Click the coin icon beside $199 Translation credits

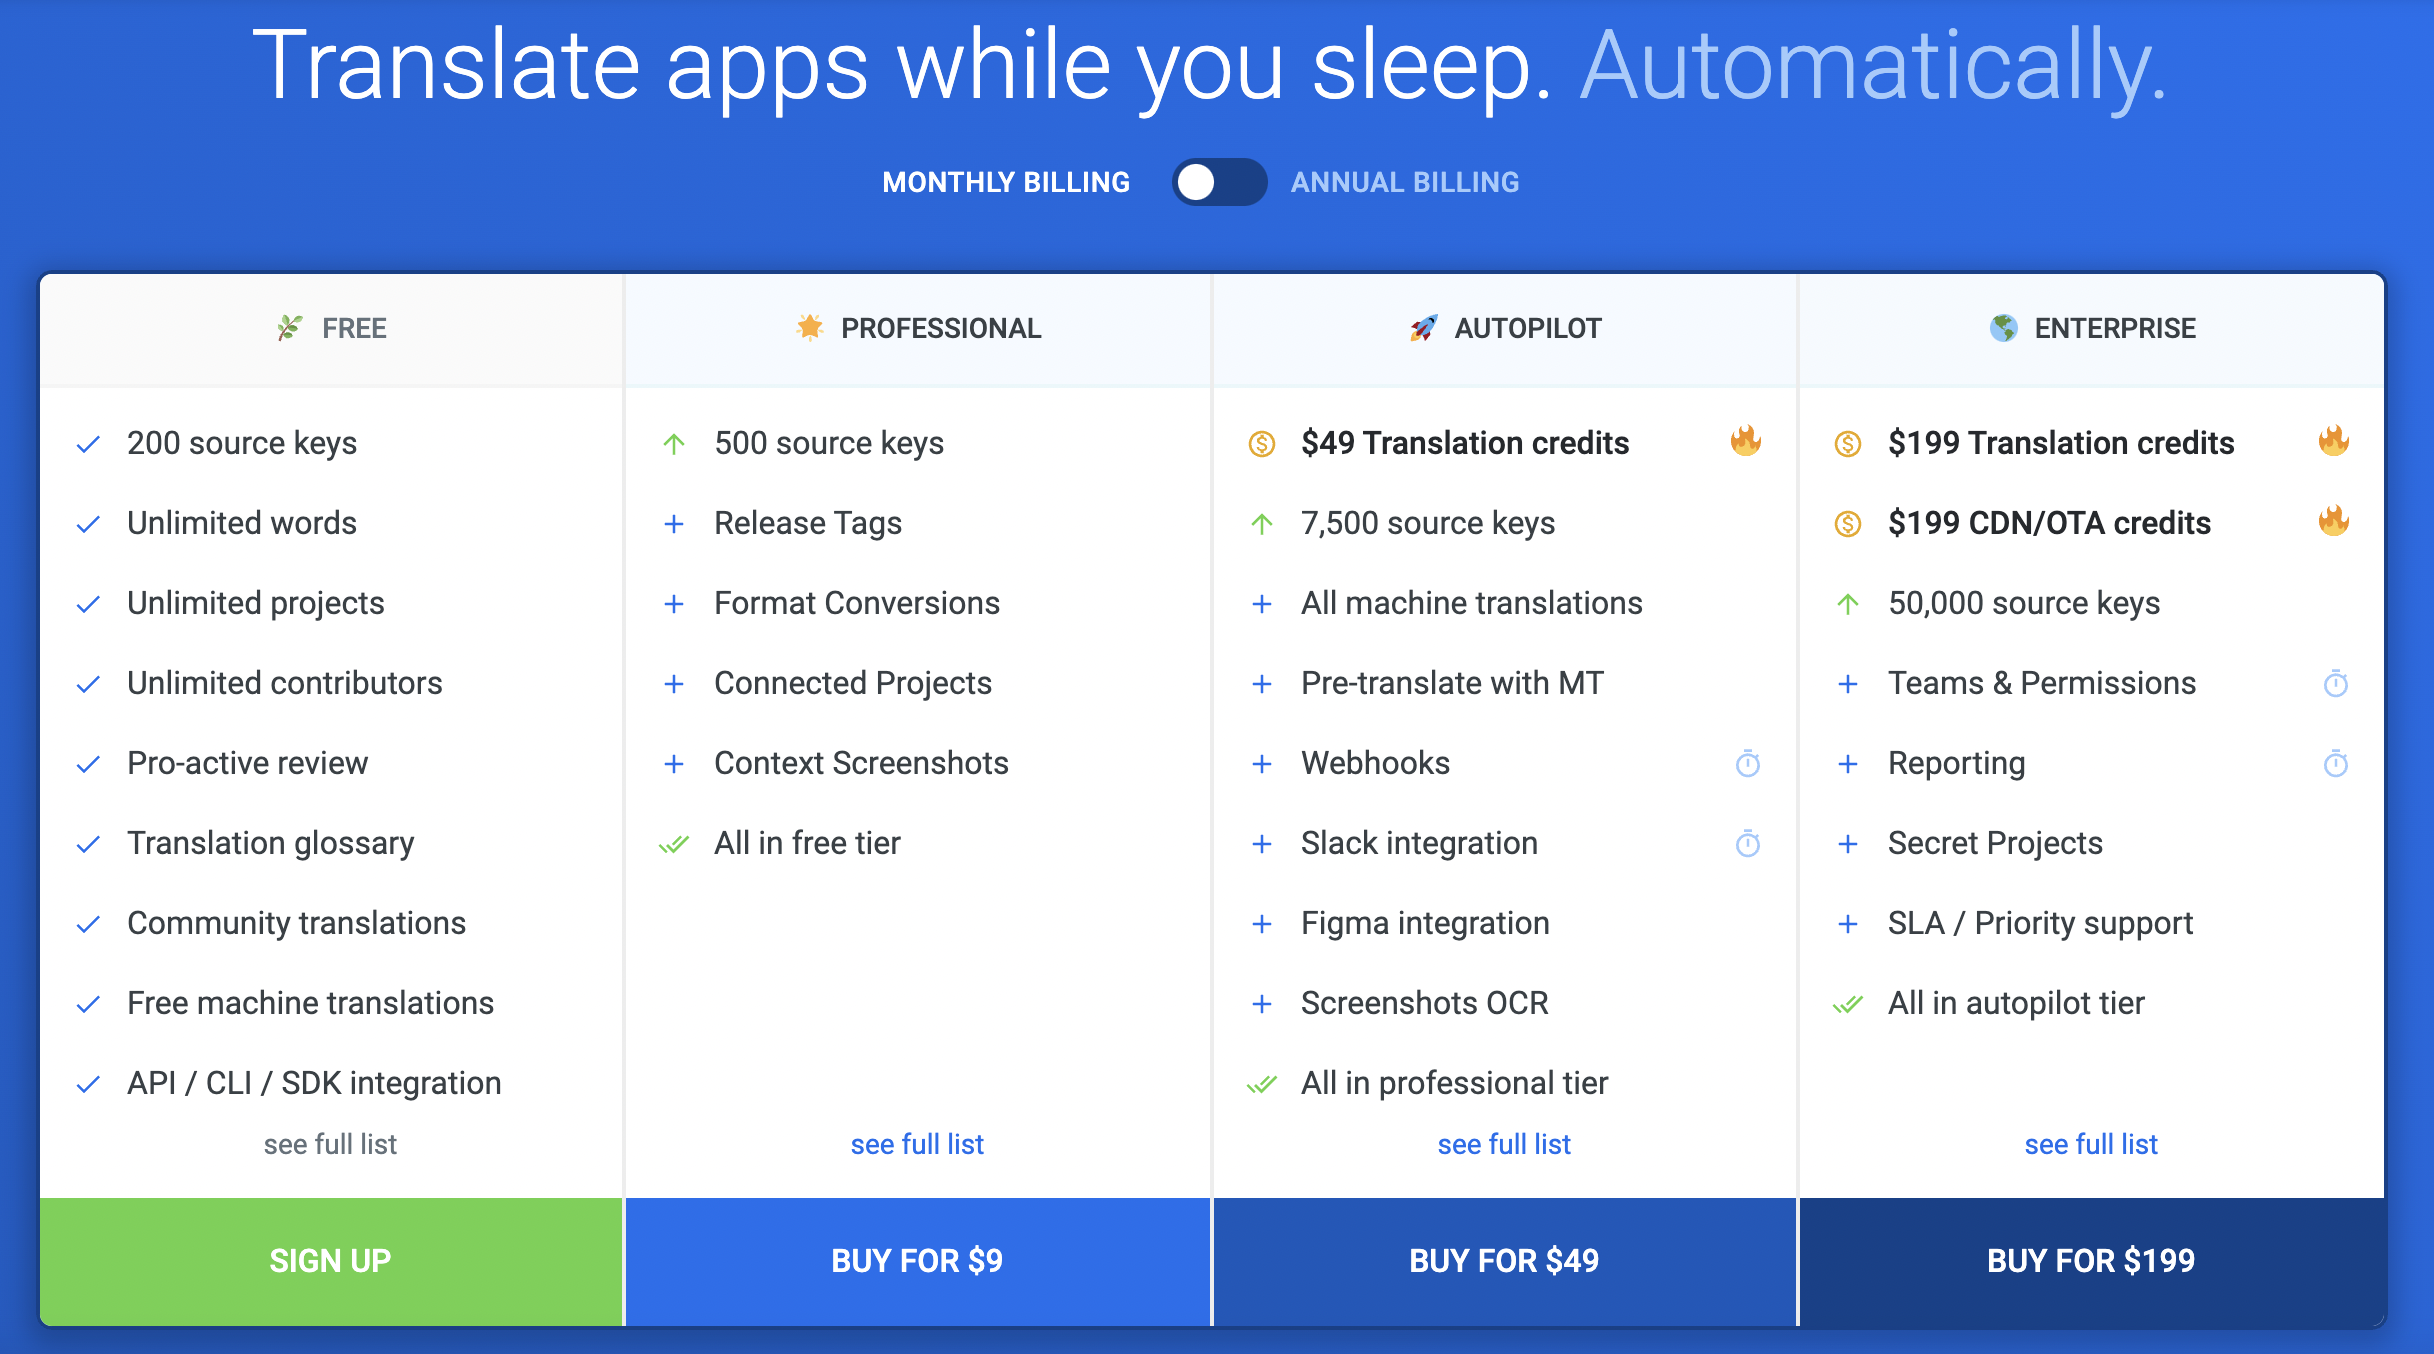(1848, 443)
